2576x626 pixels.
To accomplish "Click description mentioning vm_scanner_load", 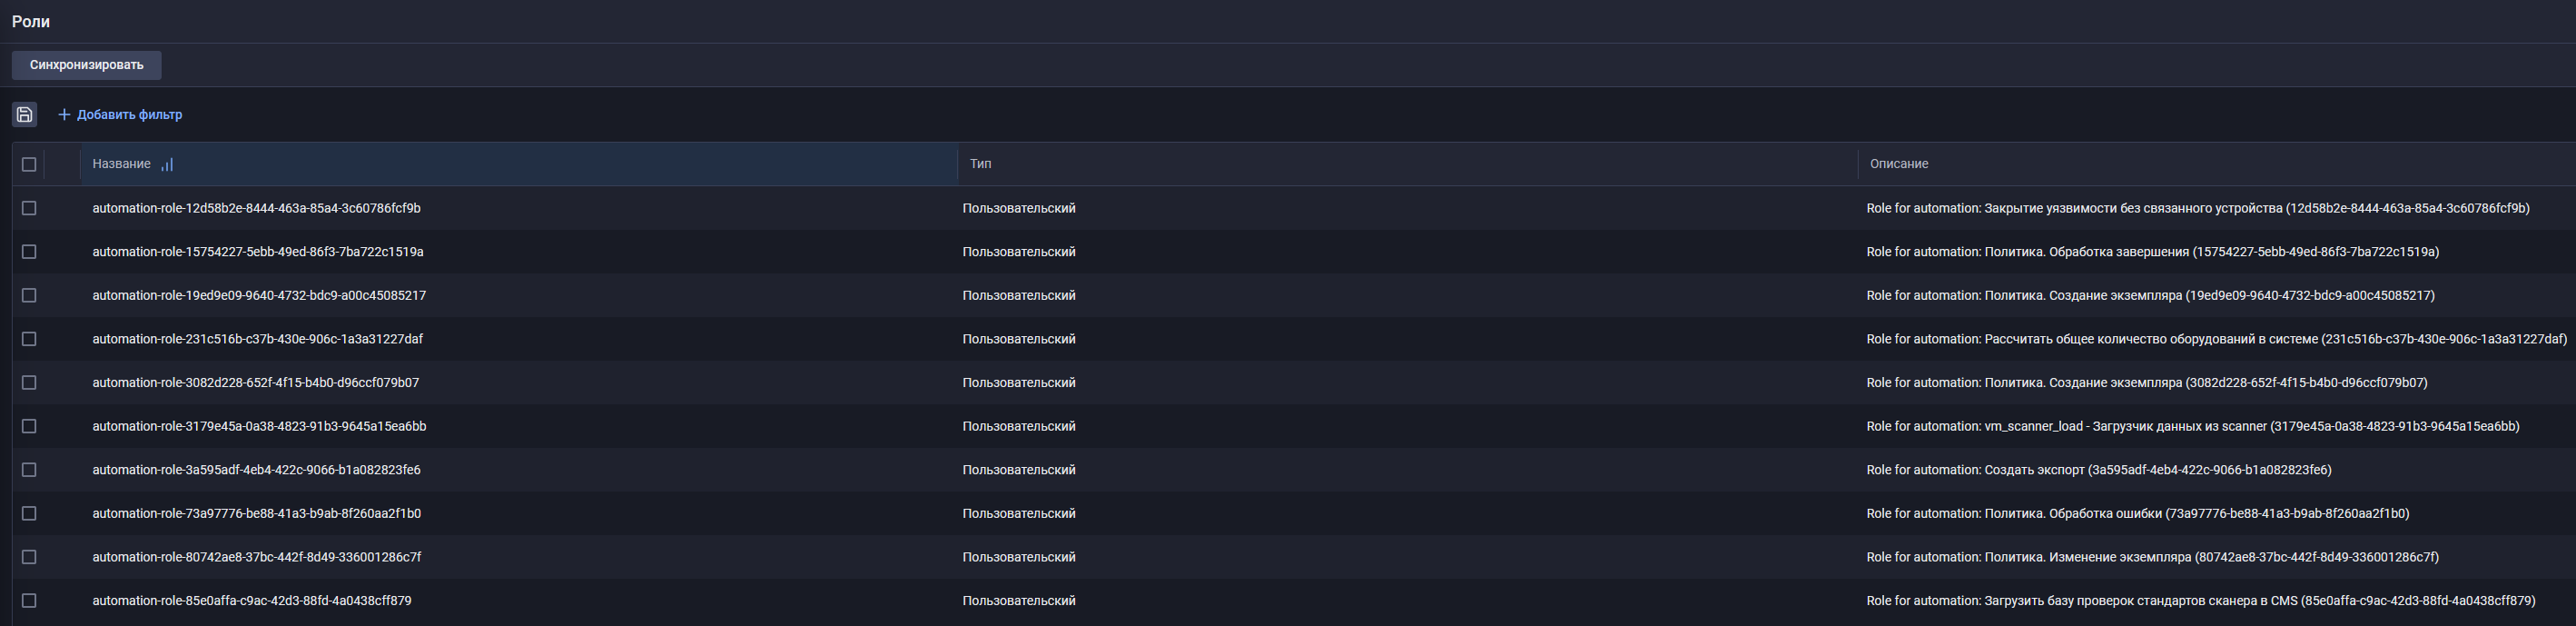I will click(2193, 426).
